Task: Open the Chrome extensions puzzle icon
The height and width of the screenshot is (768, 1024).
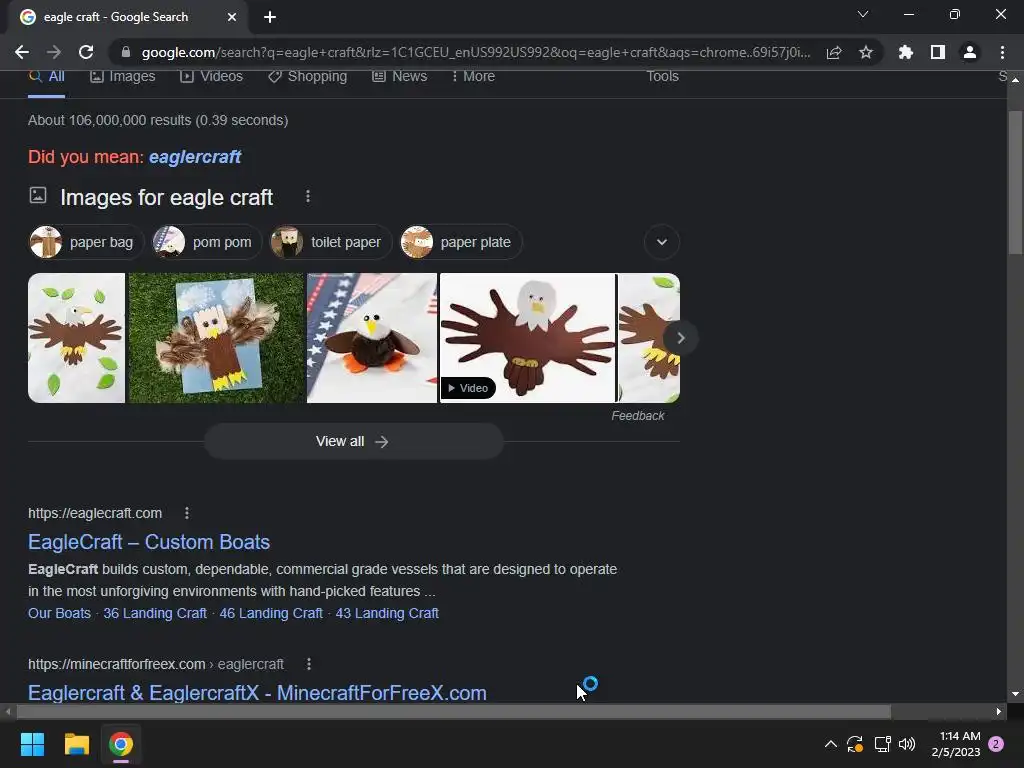Action: (905, 52)
